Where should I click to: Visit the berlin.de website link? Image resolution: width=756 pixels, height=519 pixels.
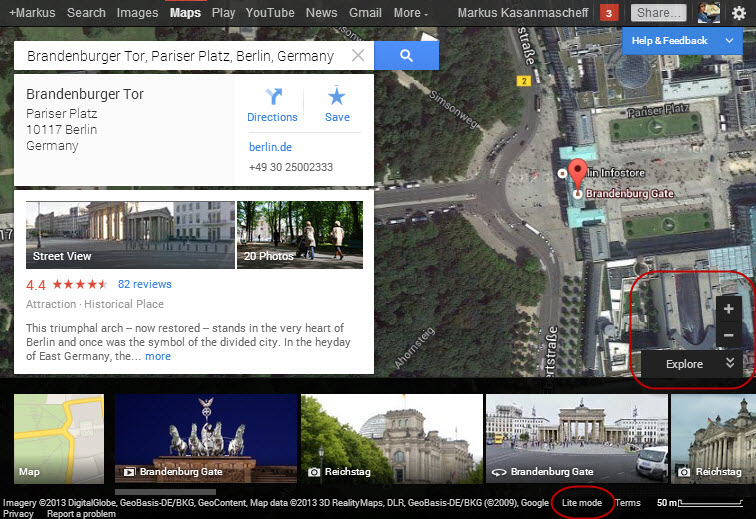pos(269,147)
